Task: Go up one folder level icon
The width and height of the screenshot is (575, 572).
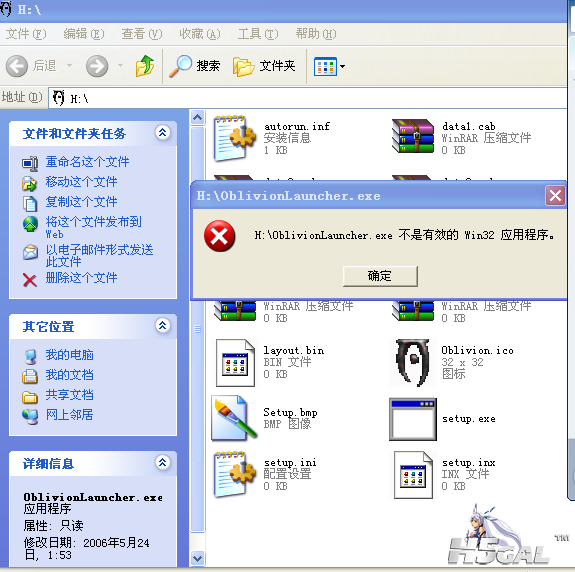Action: (145, 66)
